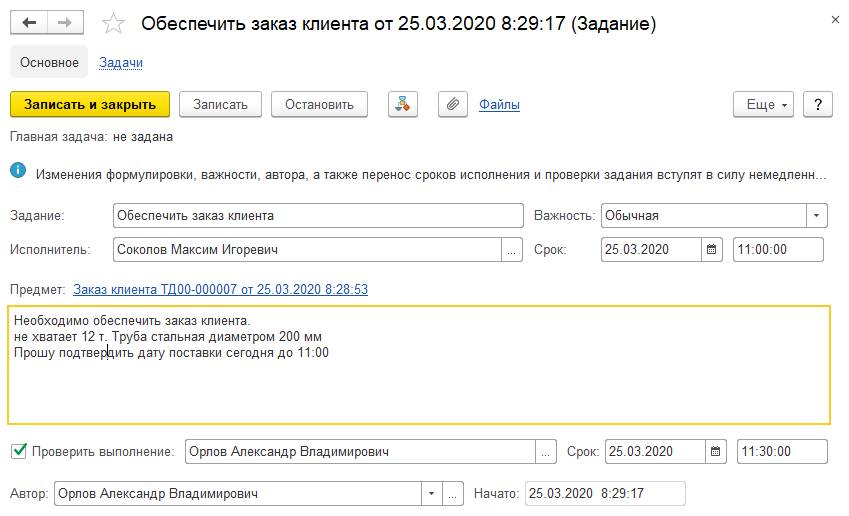The height and width of the screenshot is (516, 849).
Task: Click the question mark help button
Action: pos(818,105)
